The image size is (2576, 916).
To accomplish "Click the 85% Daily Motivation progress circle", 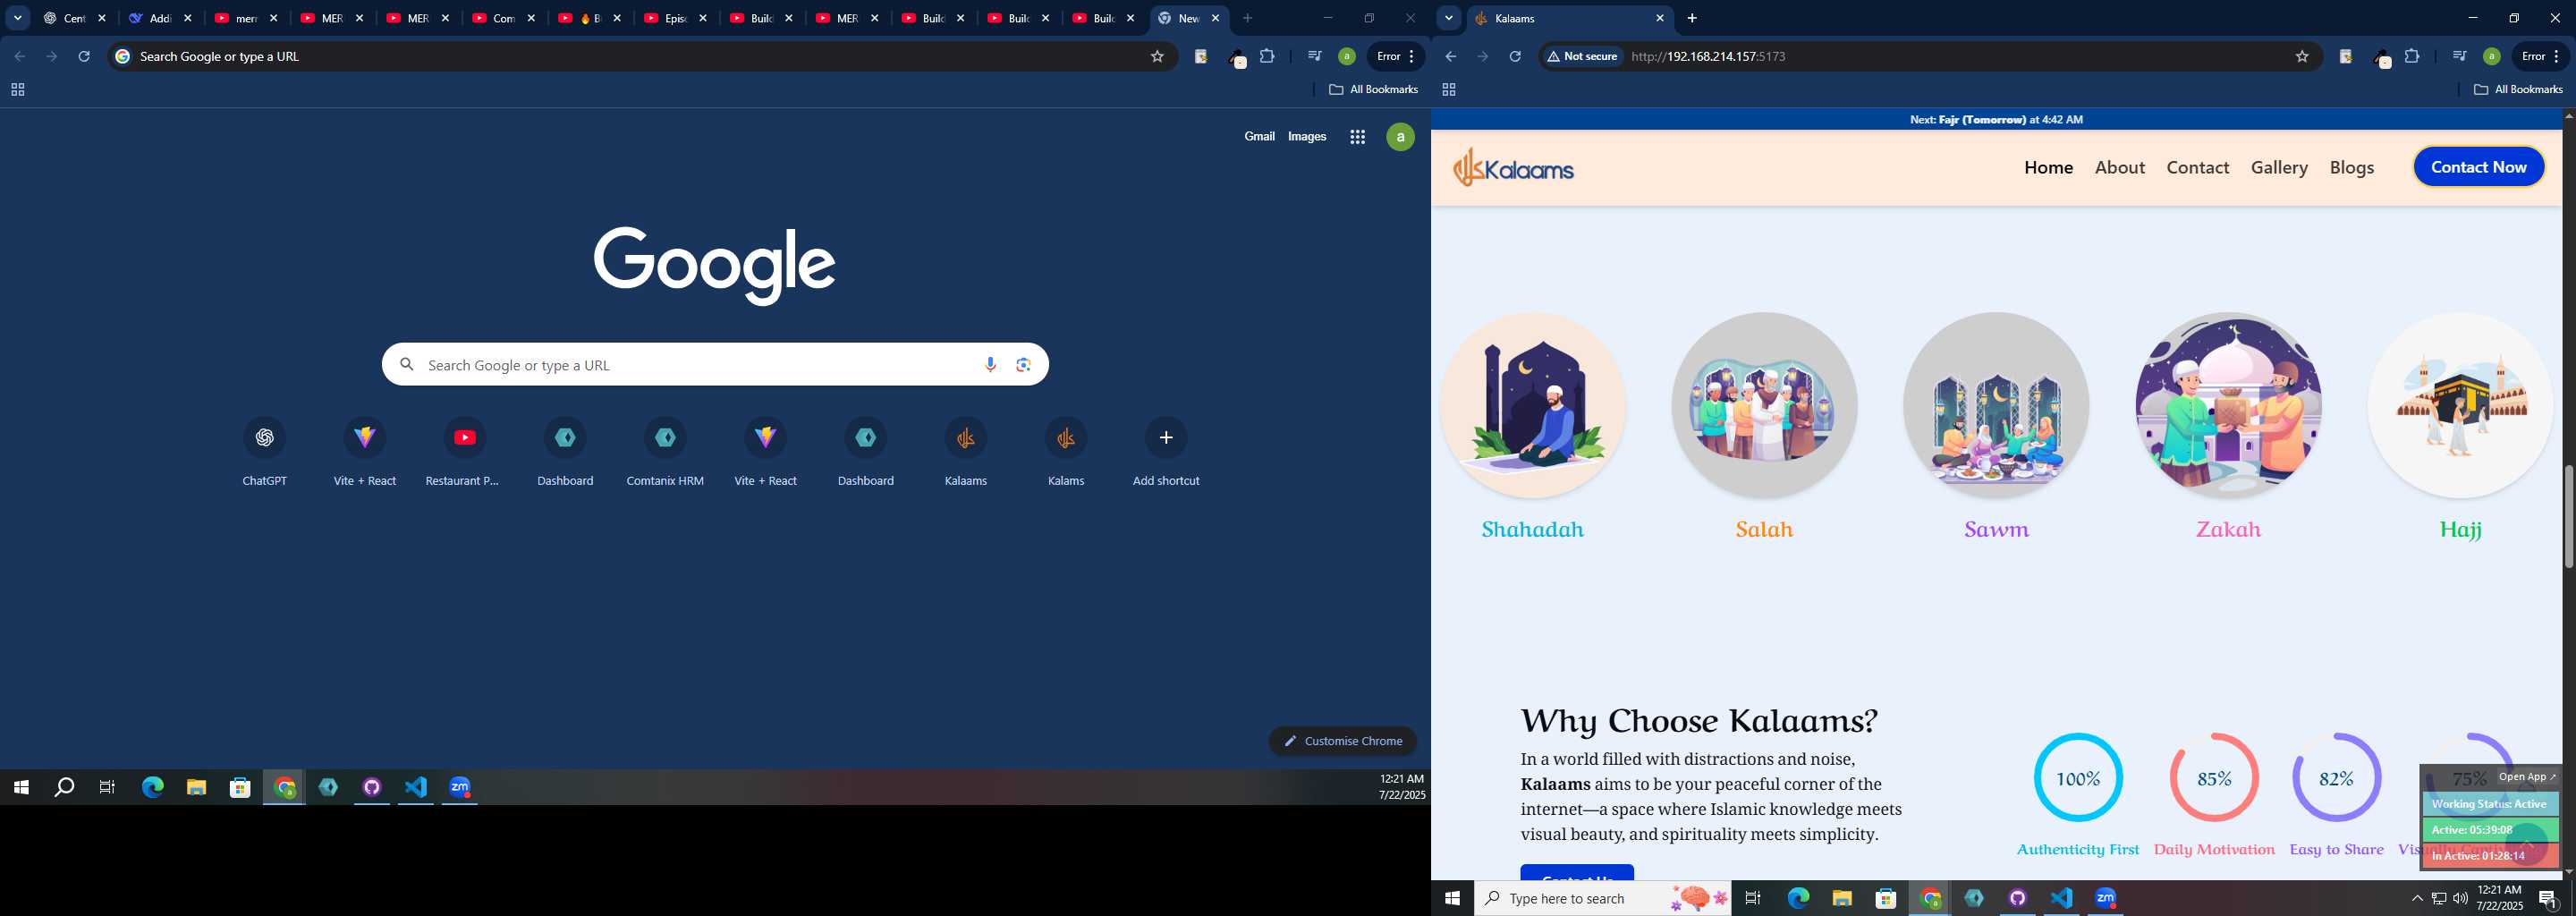I will pyautogui.click(x=2214, y=778).
